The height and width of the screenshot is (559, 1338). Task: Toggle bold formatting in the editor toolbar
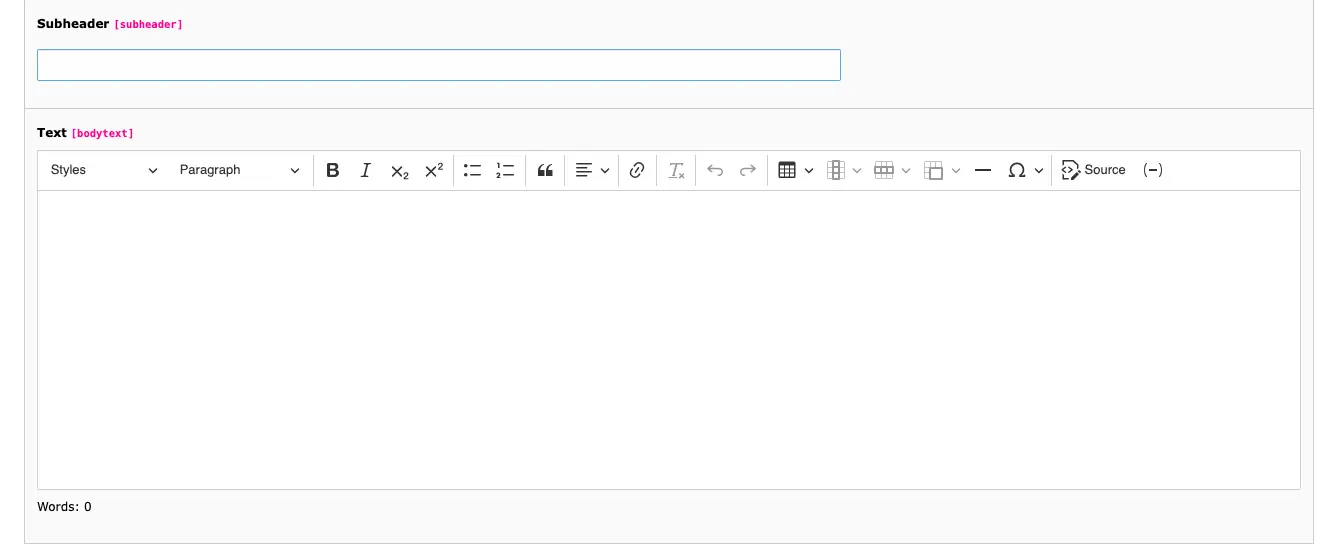click(x=333, y=170)
